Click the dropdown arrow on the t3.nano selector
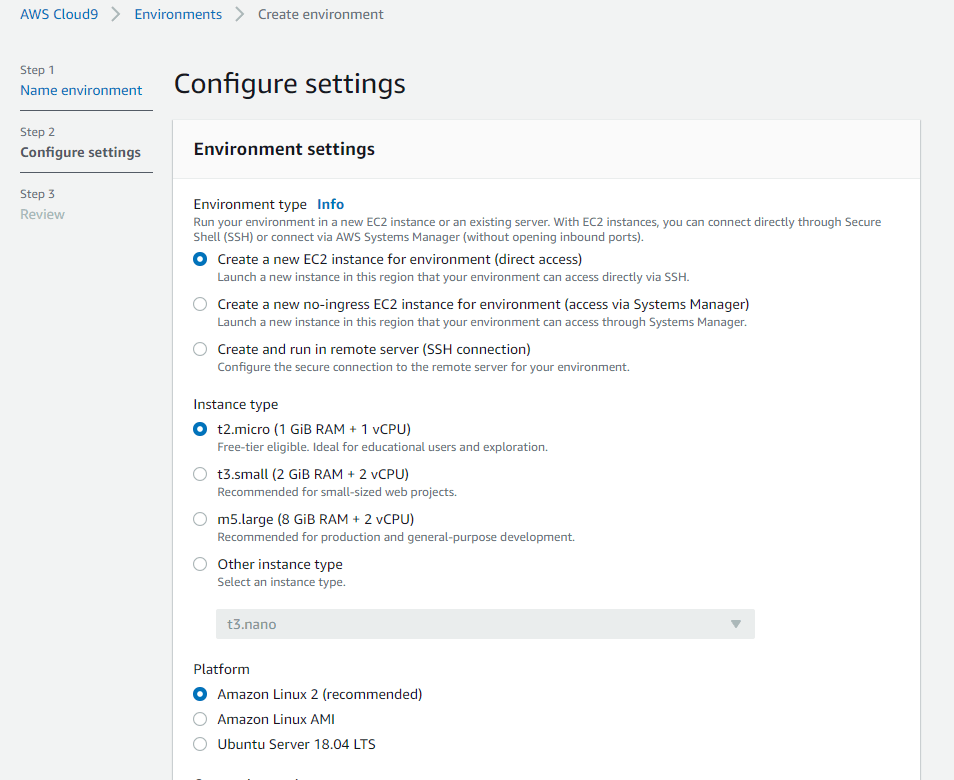The width and height of the screenshot is (954, 780). [736, 624]
